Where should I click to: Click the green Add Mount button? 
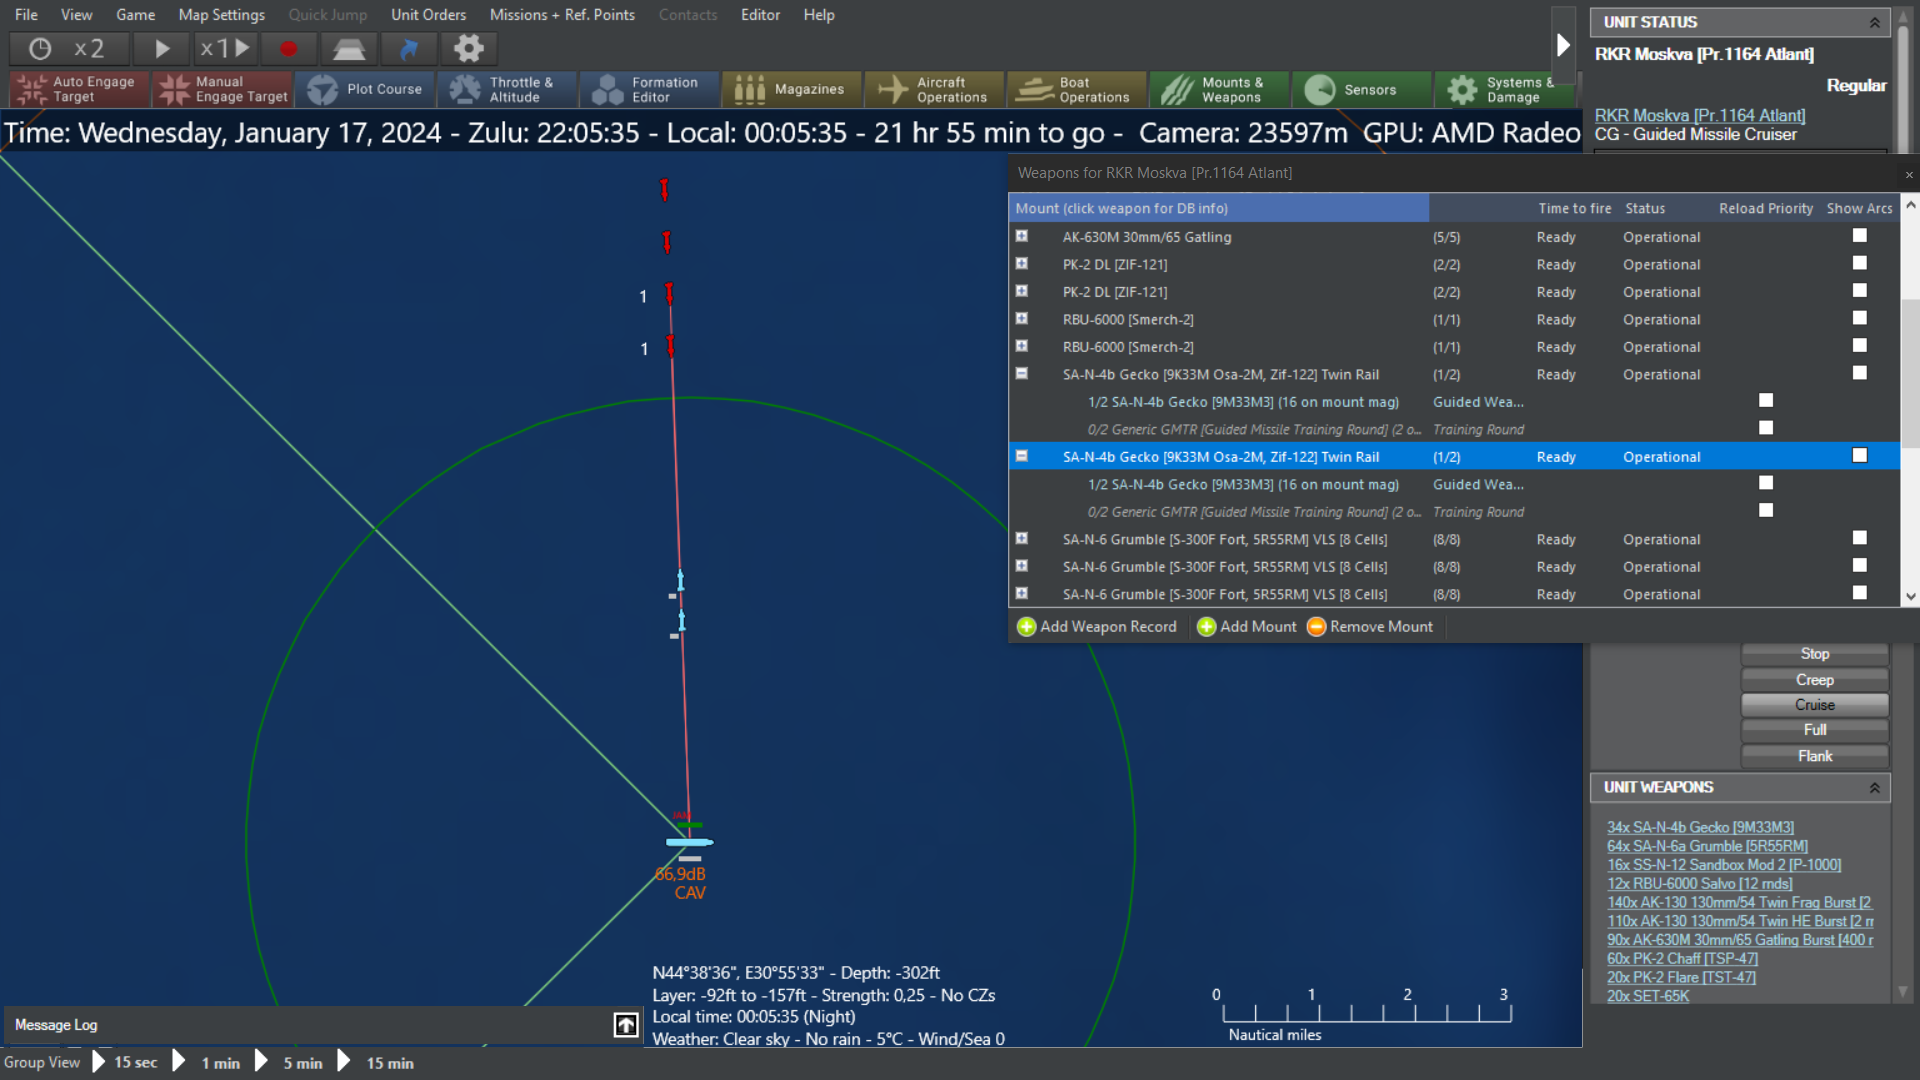point(1247,627)
